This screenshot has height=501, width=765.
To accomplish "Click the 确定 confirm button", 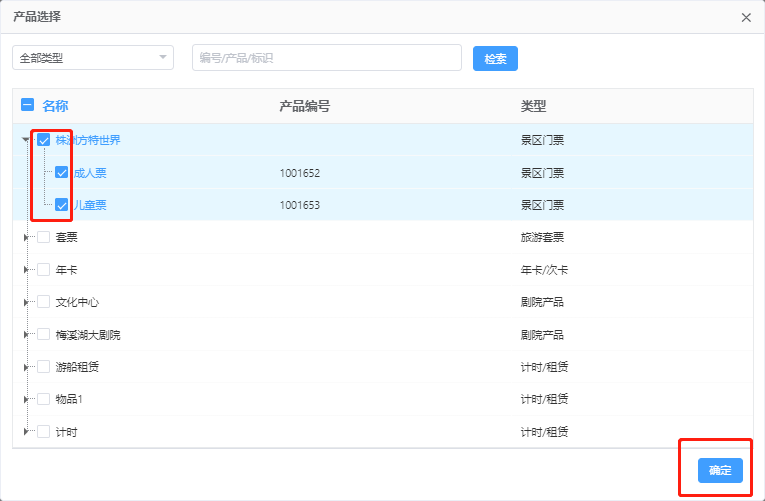I will pos(720,470).
